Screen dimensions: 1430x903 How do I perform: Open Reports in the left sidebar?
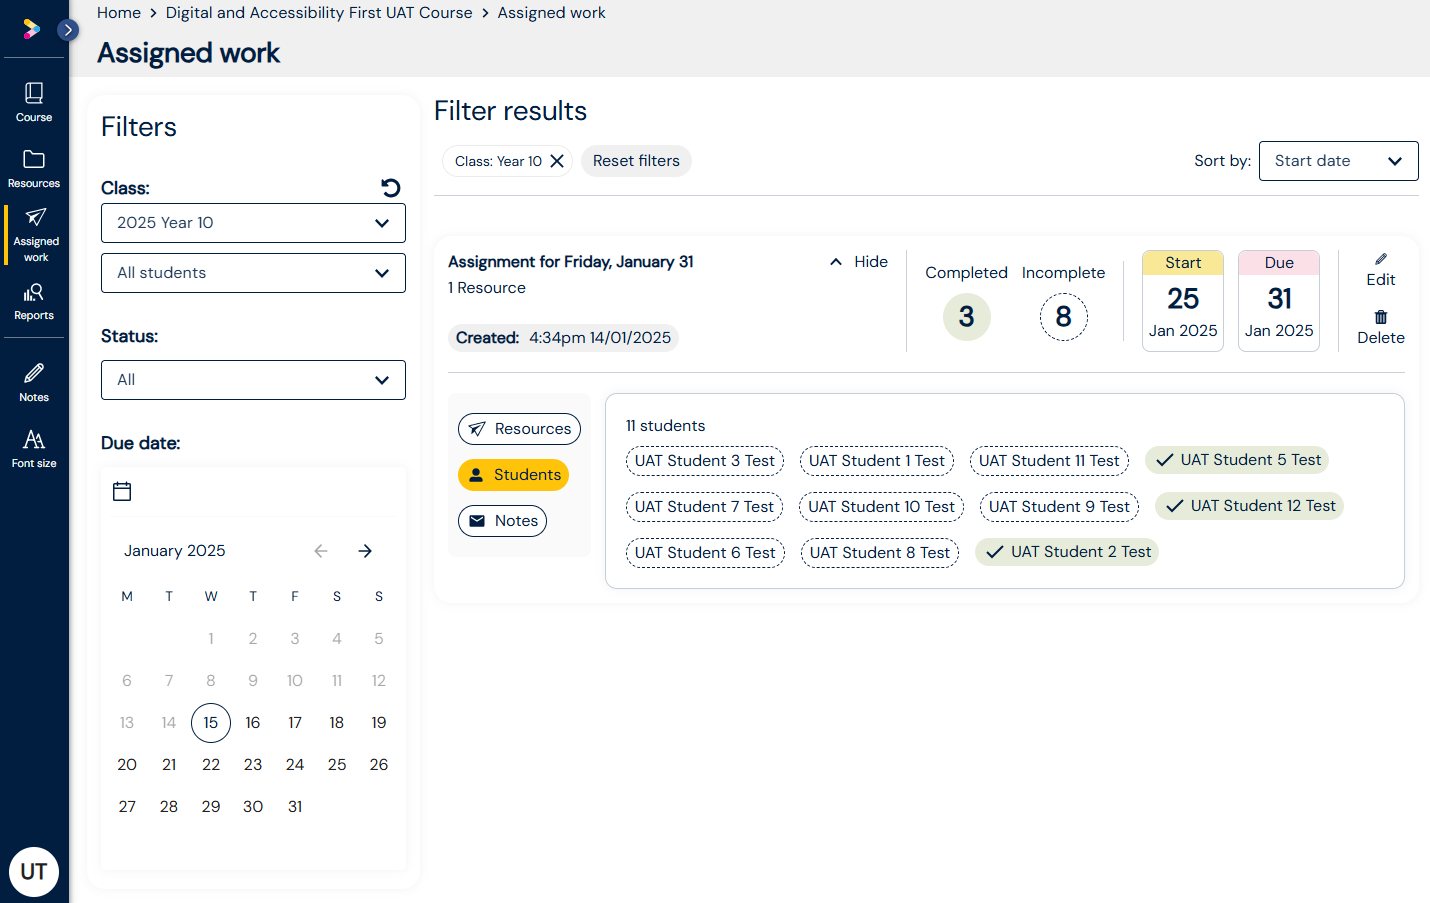[34, 301]
